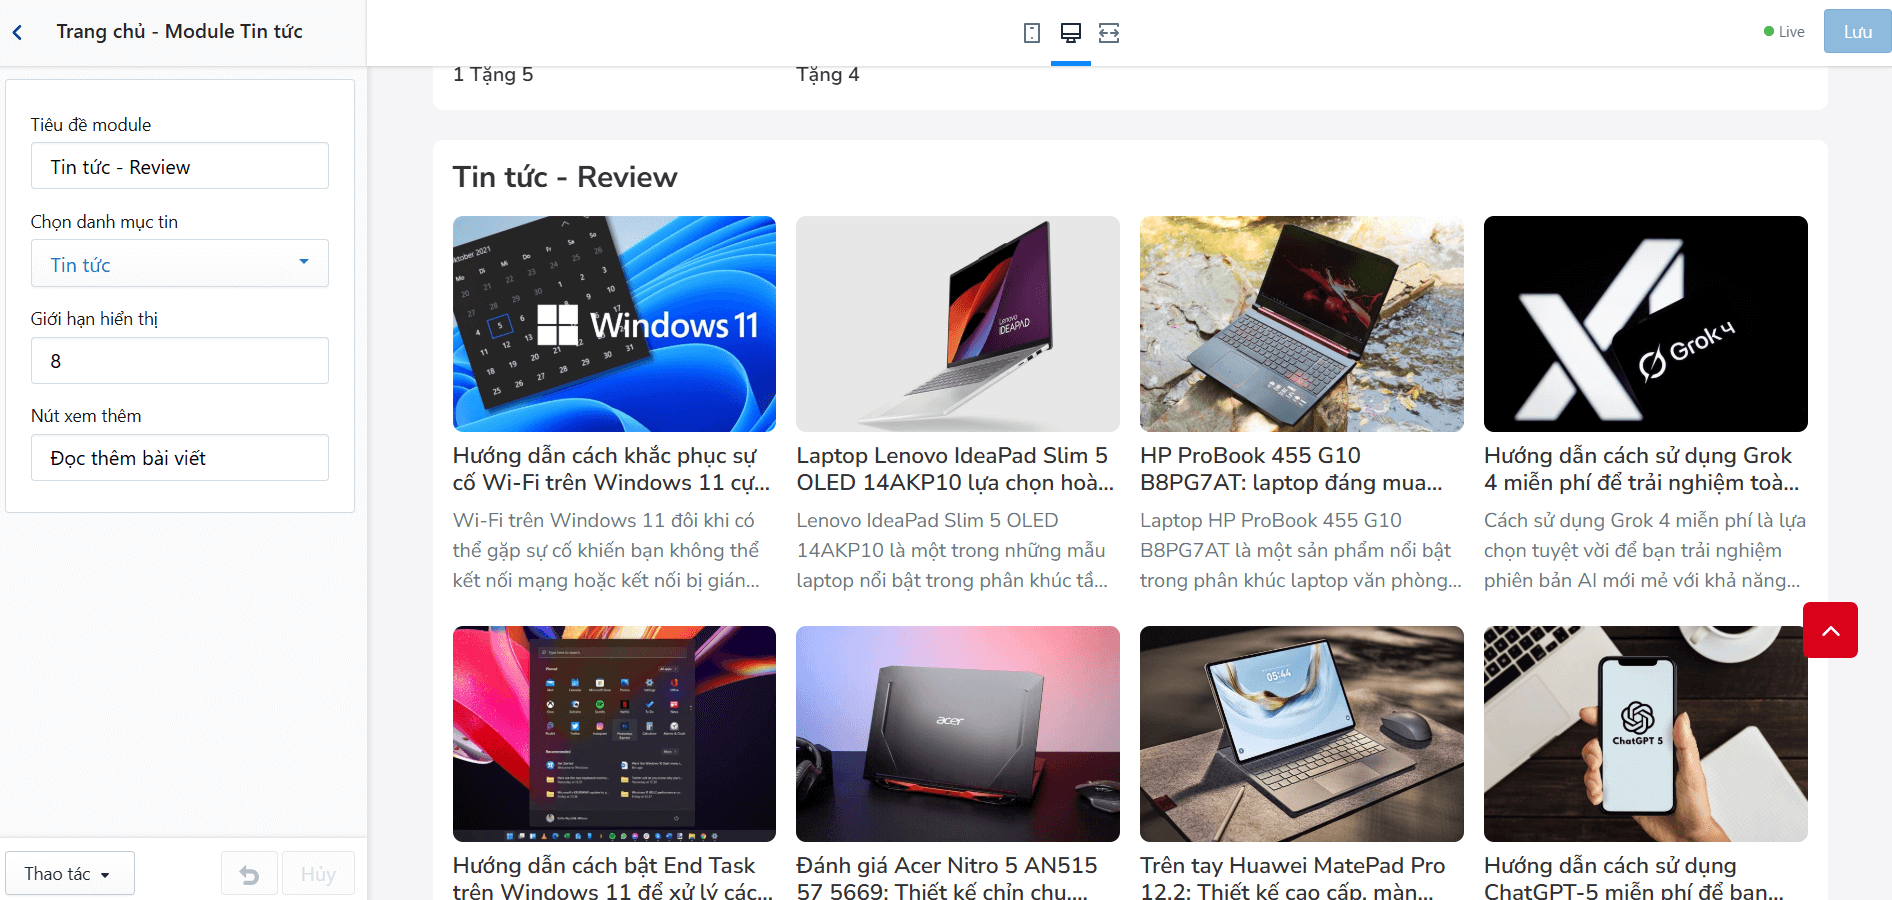
Task: Expand the Thao tác dropdown menu
Action: 70,874
